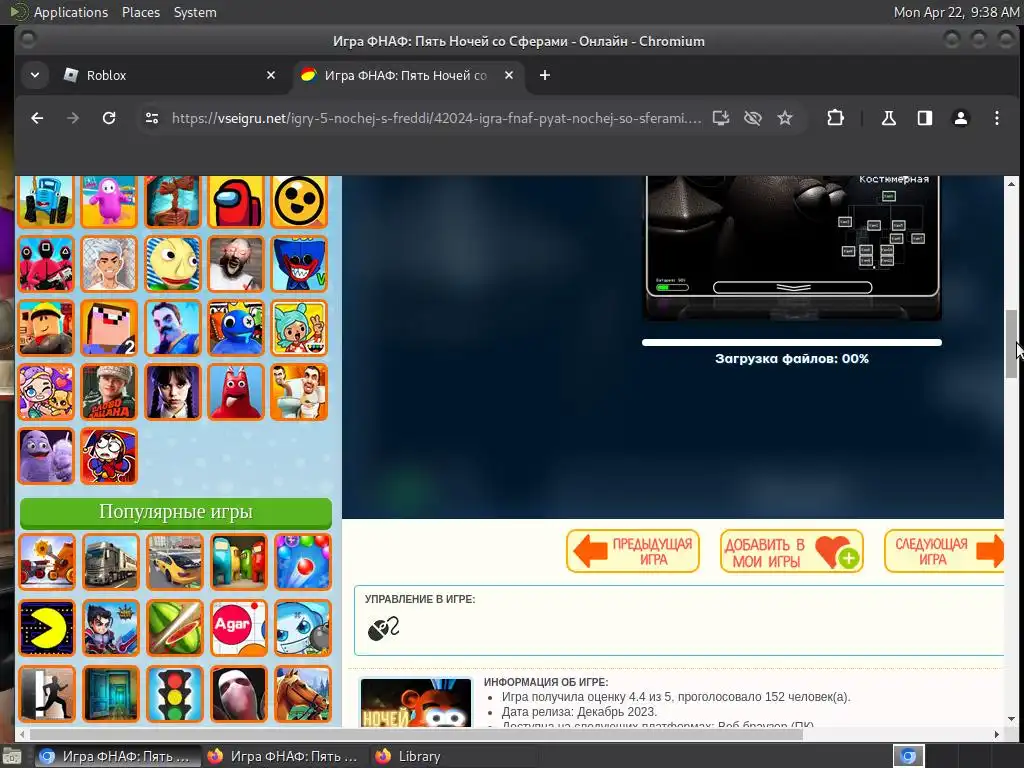Expand the tab search dropdown arrow

pos(35,75)
